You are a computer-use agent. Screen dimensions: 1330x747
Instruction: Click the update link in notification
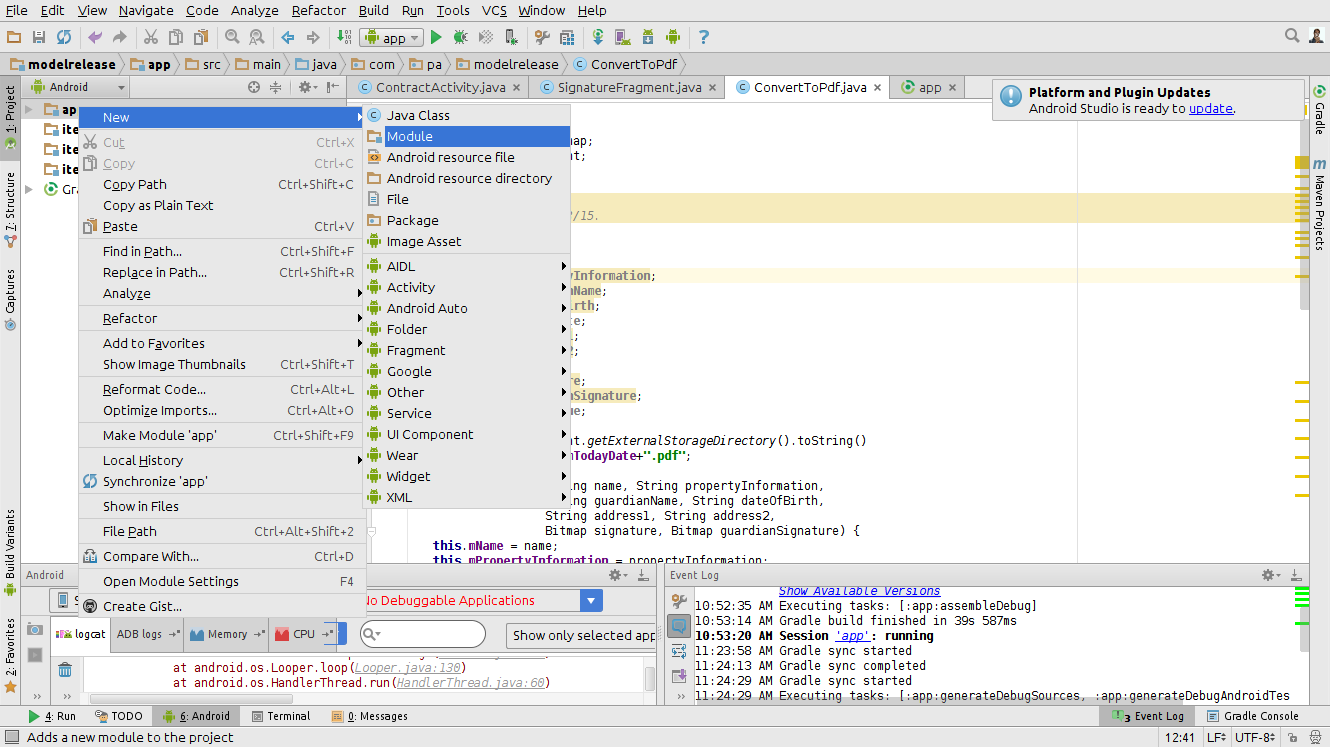(x=1210, y=109)
